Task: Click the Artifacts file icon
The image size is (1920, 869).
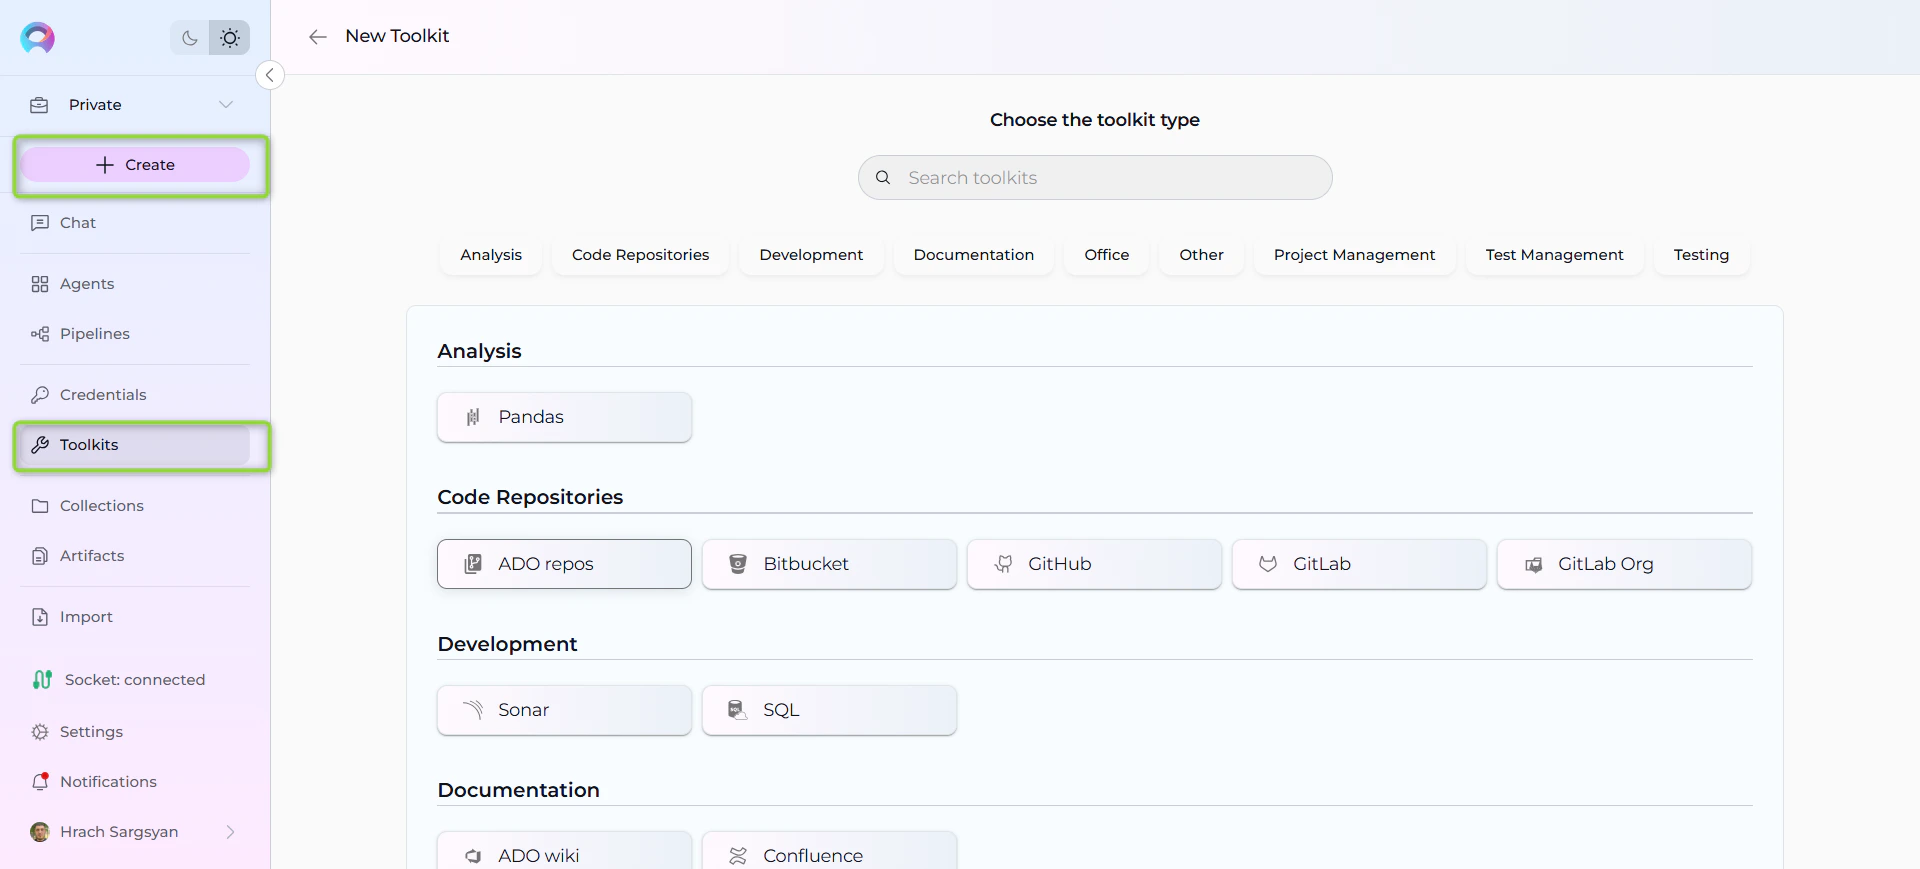Action: point(40,556)
